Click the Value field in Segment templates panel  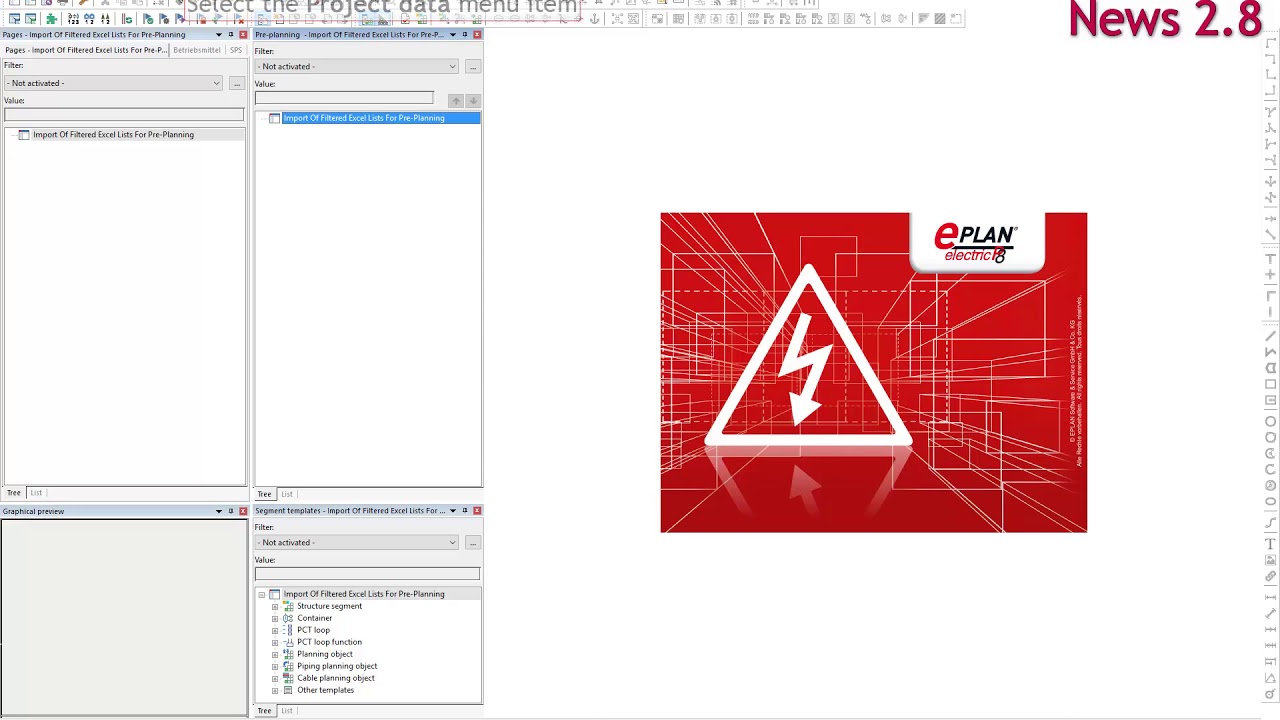367,574
